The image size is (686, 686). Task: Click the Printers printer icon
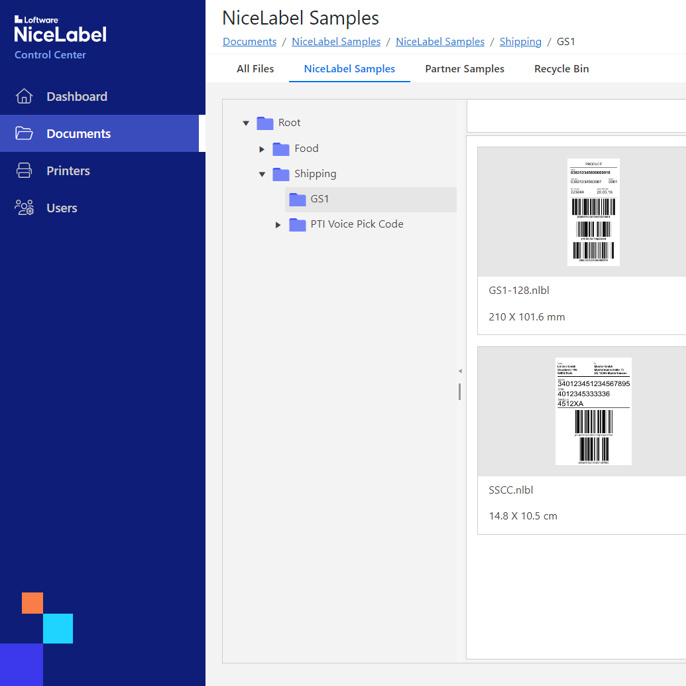point(24,171)
